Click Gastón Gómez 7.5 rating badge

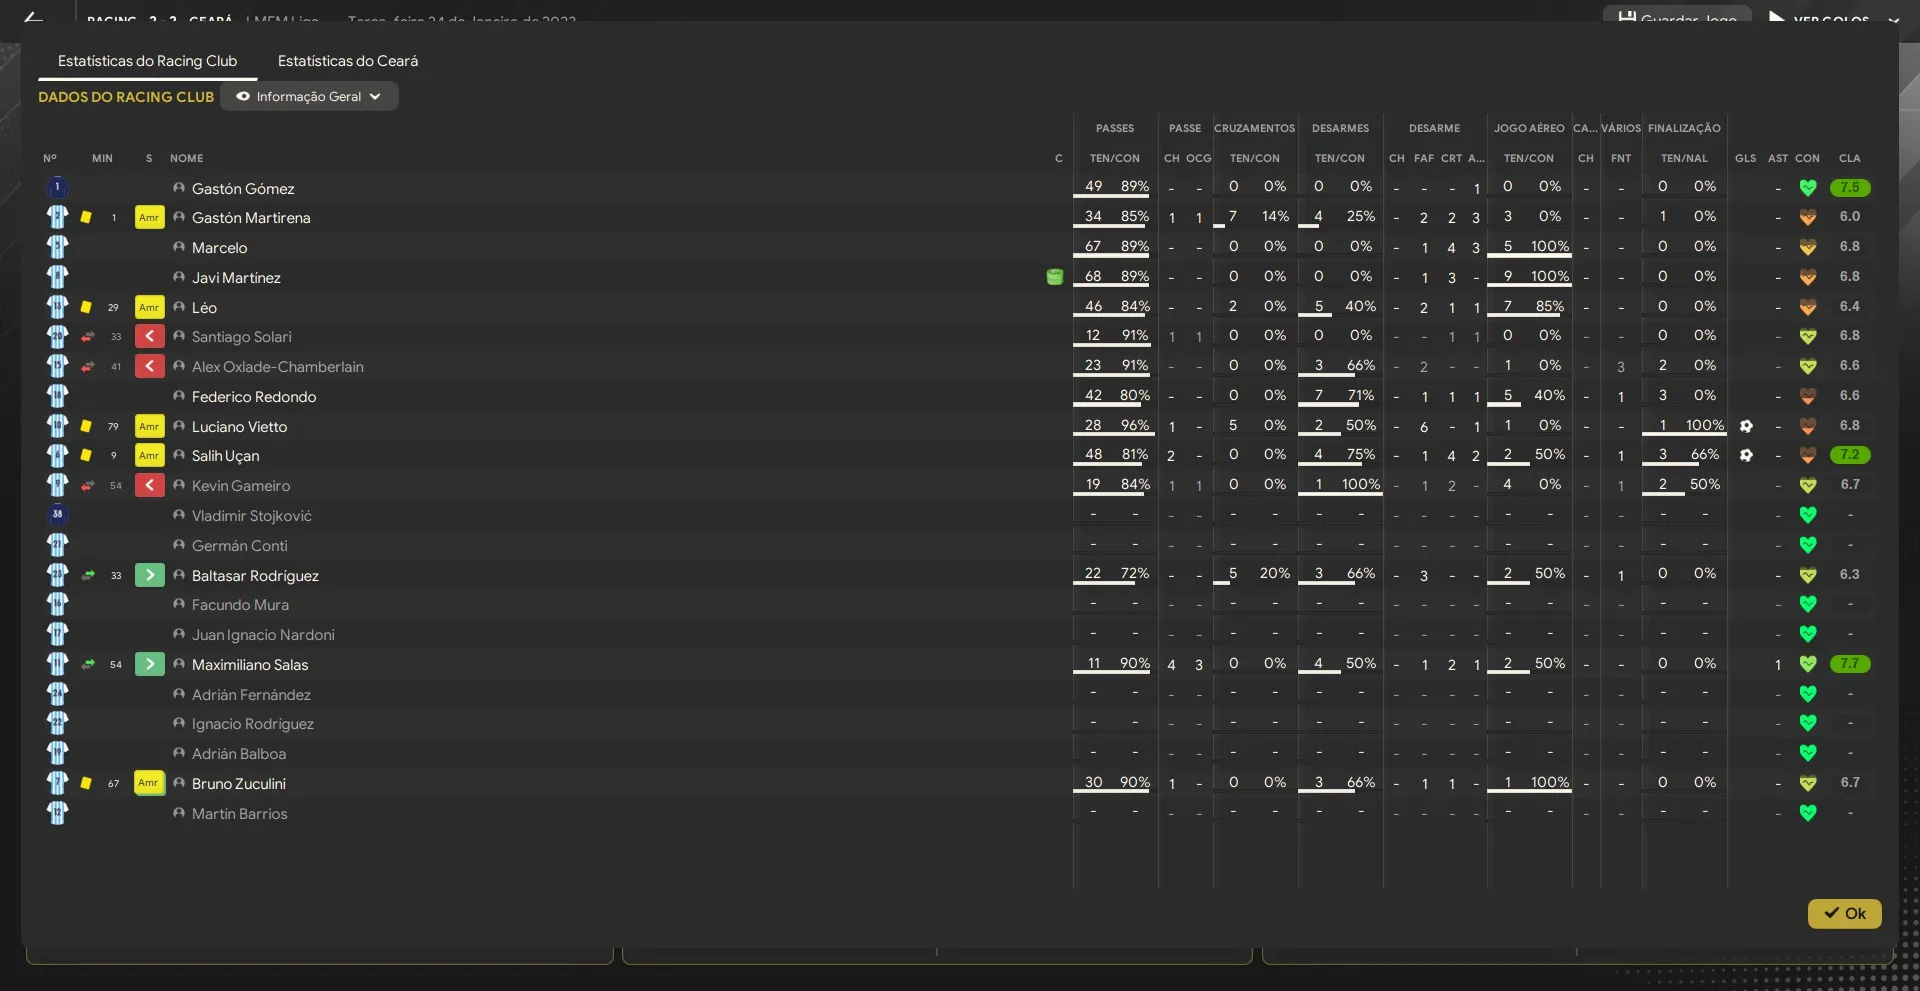(1850, 187)
